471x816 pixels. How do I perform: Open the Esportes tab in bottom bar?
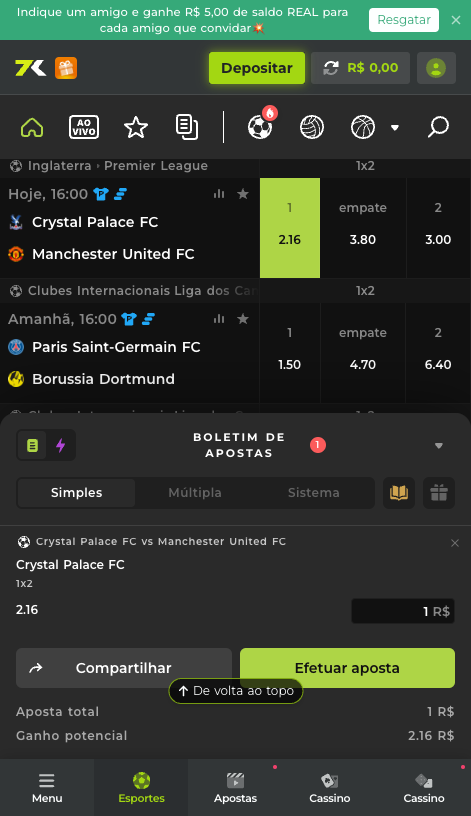click(141, 787)
